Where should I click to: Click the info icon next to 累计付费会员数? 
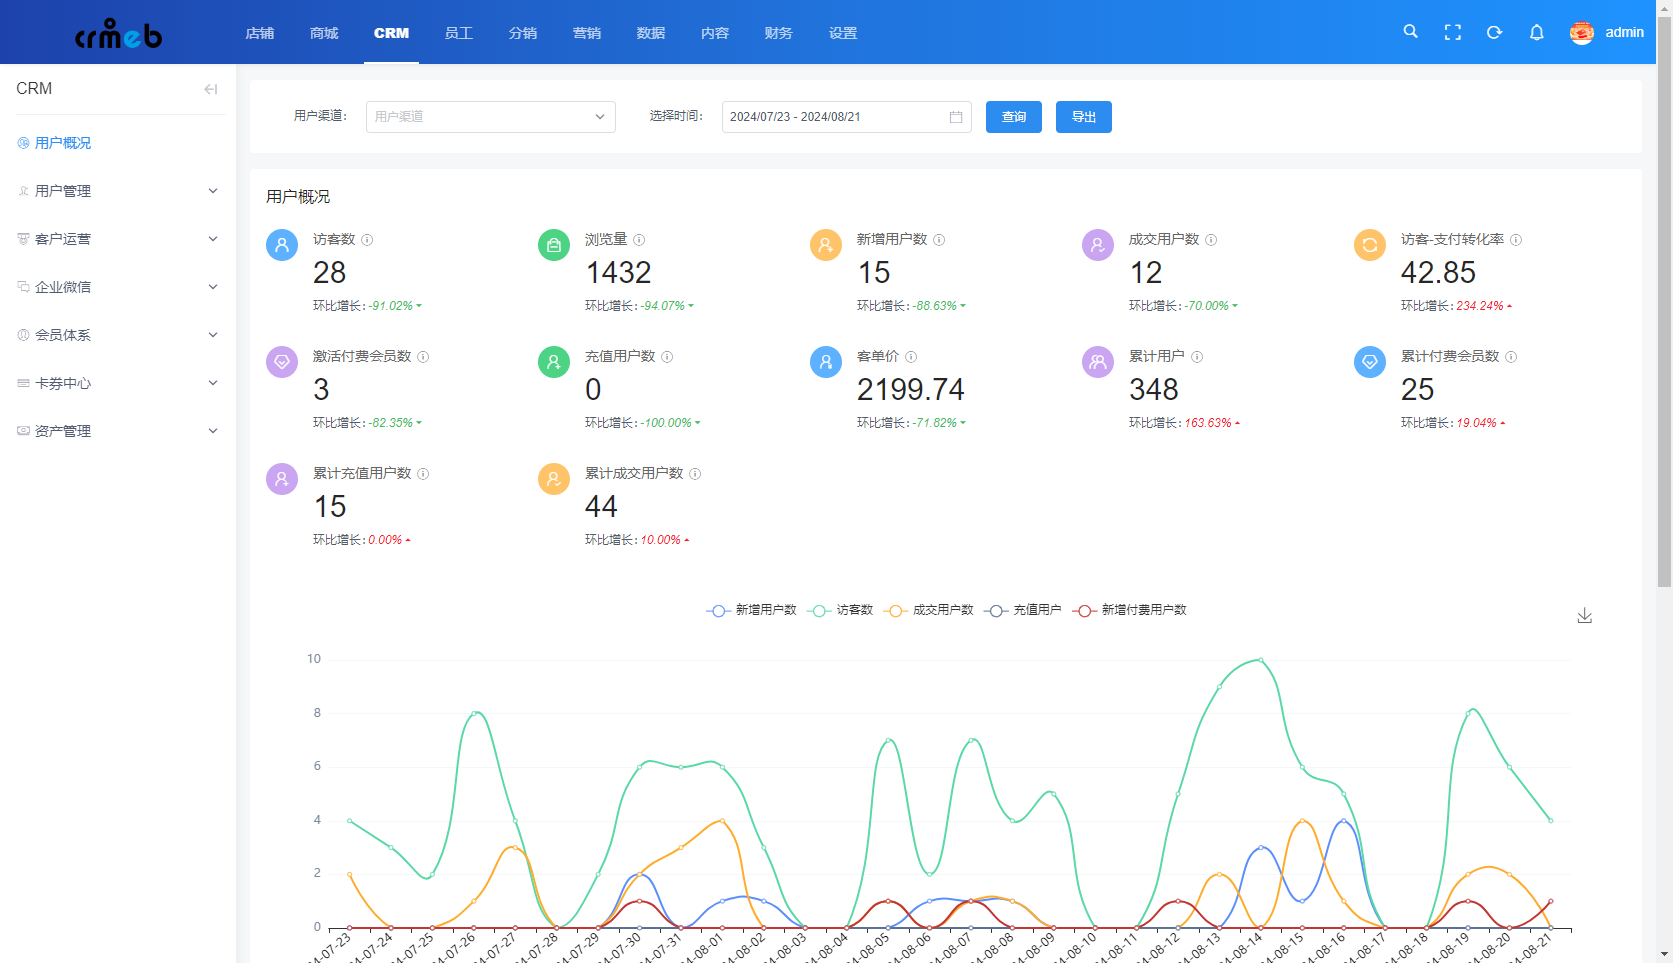tap(1511, 357)
